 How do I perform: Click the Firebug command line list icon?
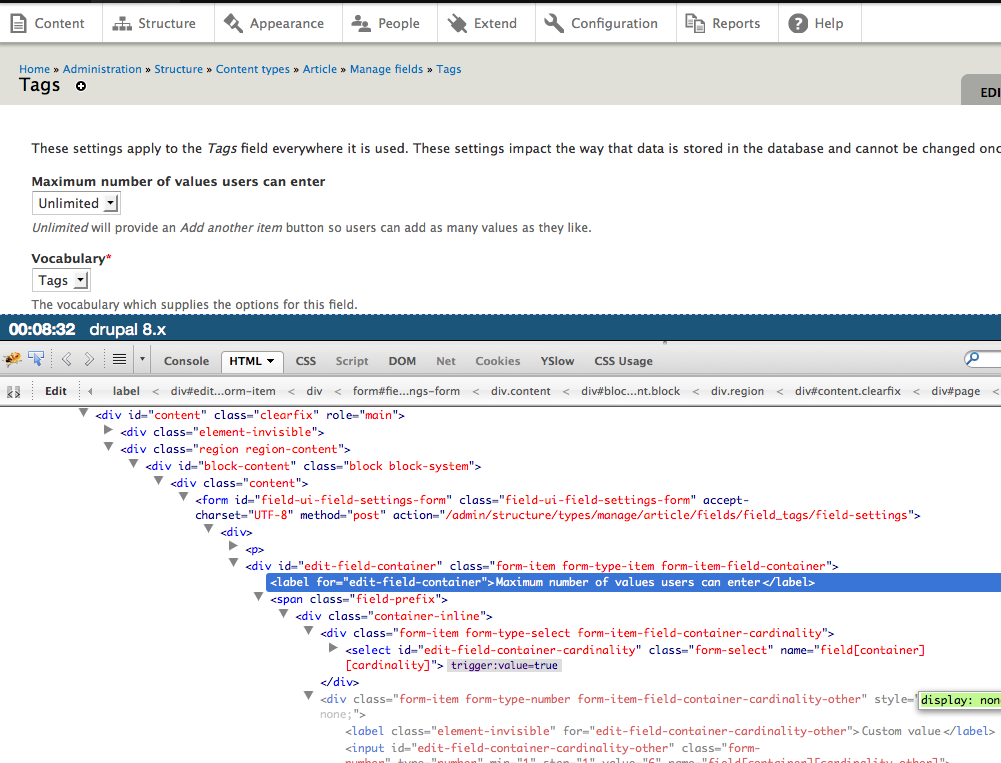[x=119, y=359]
